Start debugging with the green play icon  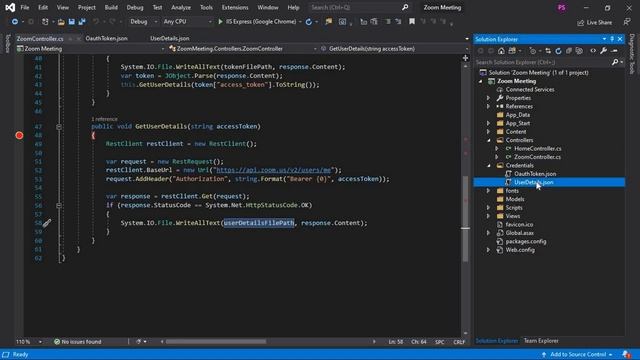point(220,22)
